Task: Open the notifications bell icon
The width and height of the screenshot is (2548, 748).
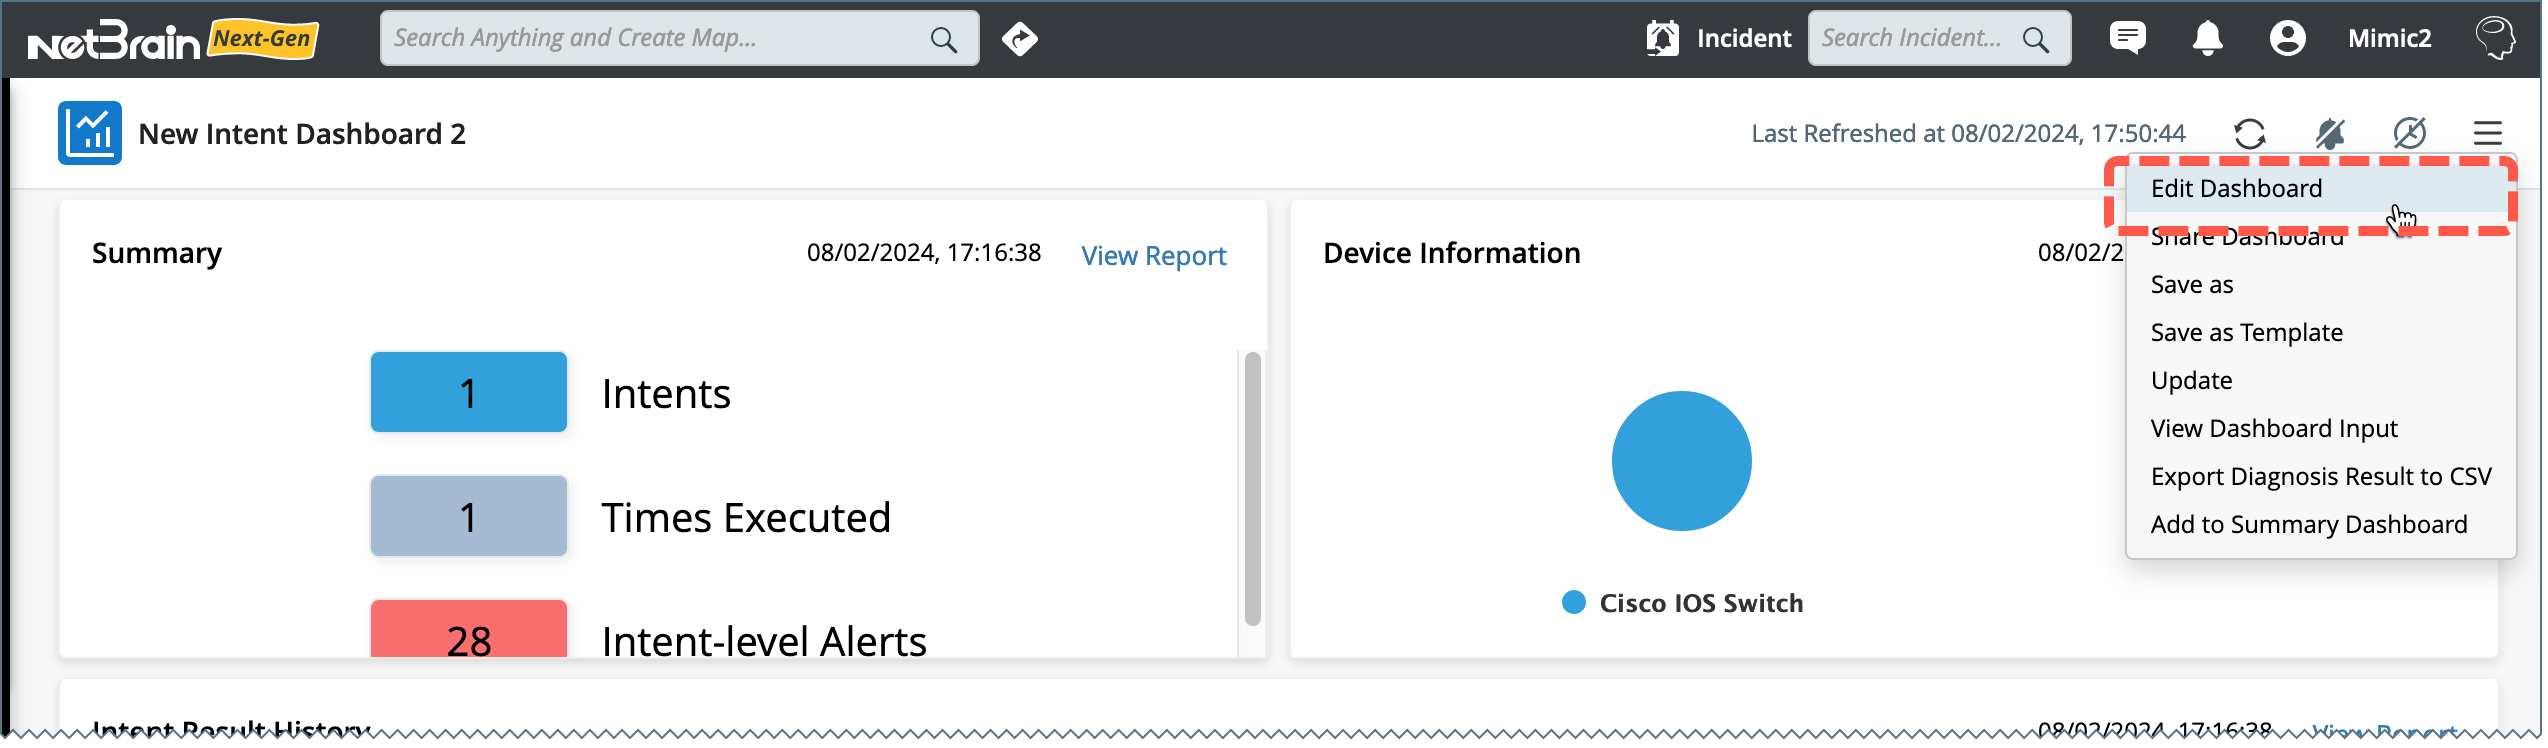Action: click(x=2207, y=39)
